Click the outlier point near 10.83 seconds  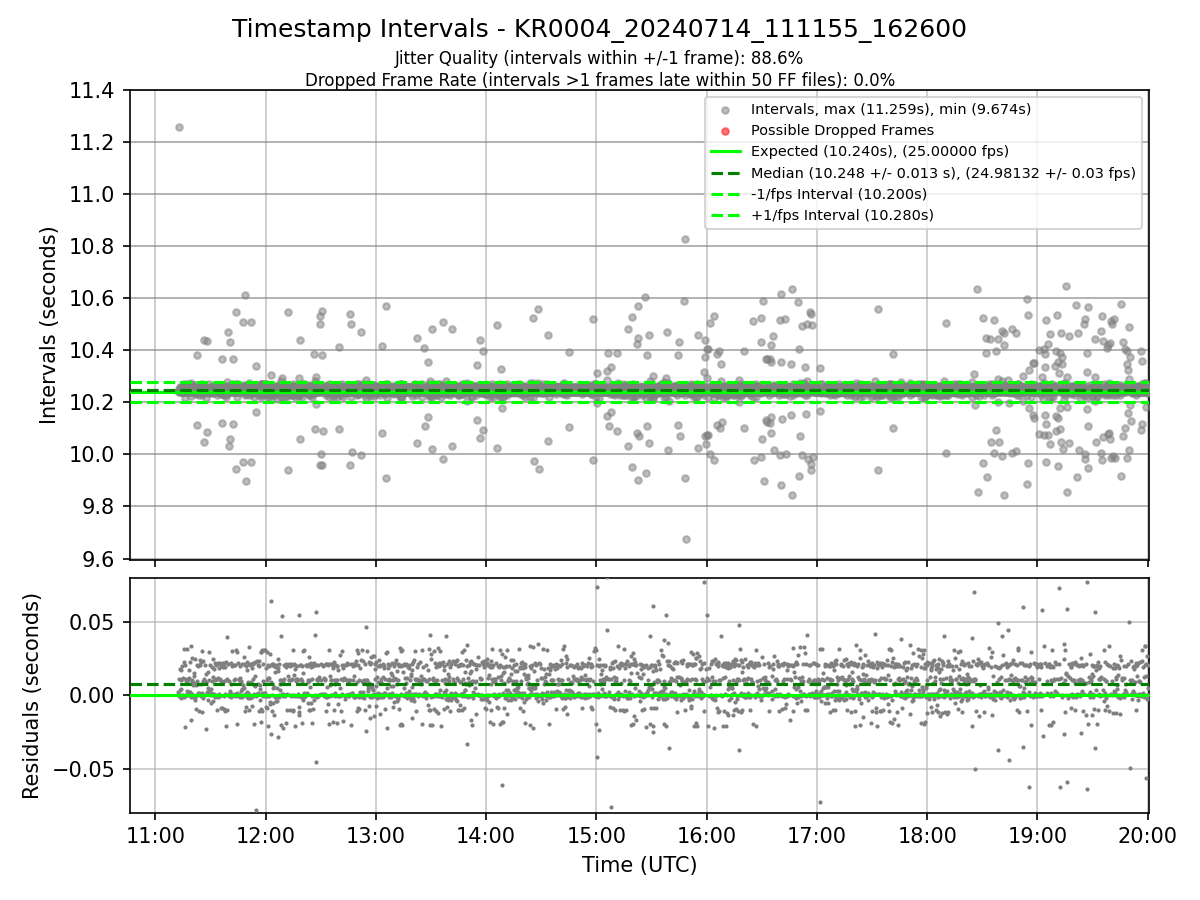point(685,239)
